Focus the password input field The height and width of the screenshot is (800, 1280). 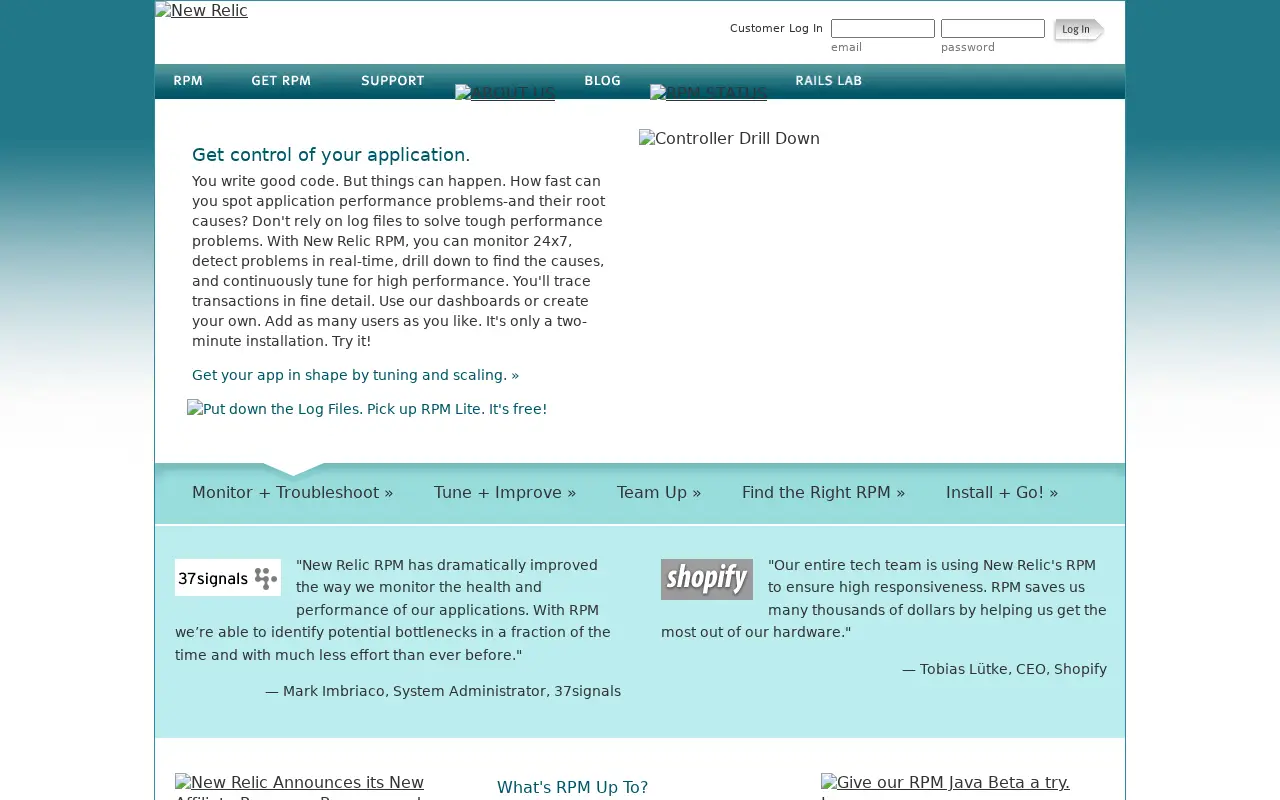tap(993, 28)
